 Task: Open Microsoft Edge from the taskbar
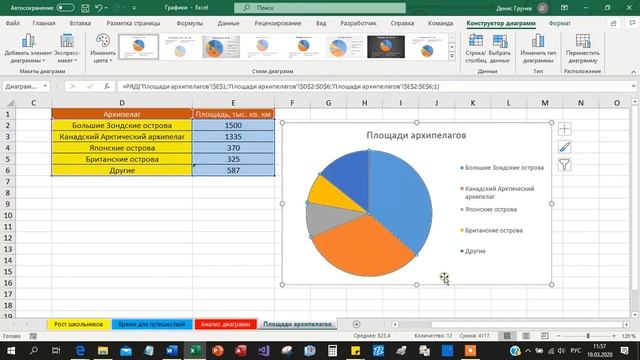point(80,351)
